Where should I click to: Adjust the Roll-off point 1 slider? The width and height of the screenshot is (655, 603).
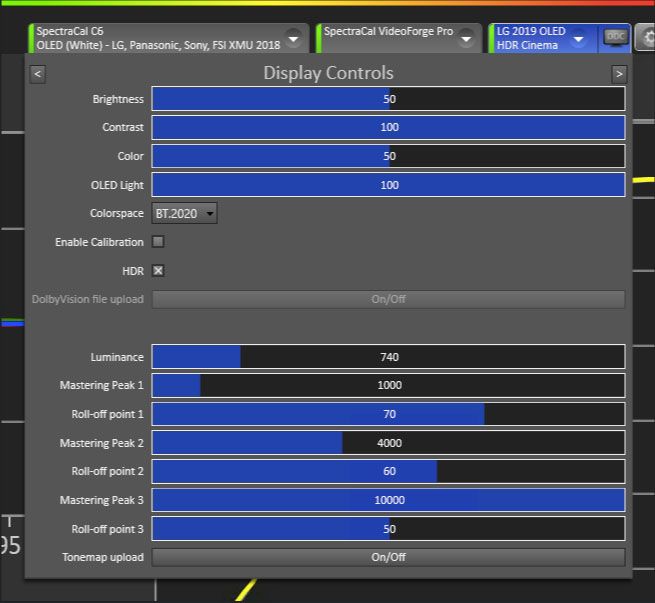[x=388, y=414]
